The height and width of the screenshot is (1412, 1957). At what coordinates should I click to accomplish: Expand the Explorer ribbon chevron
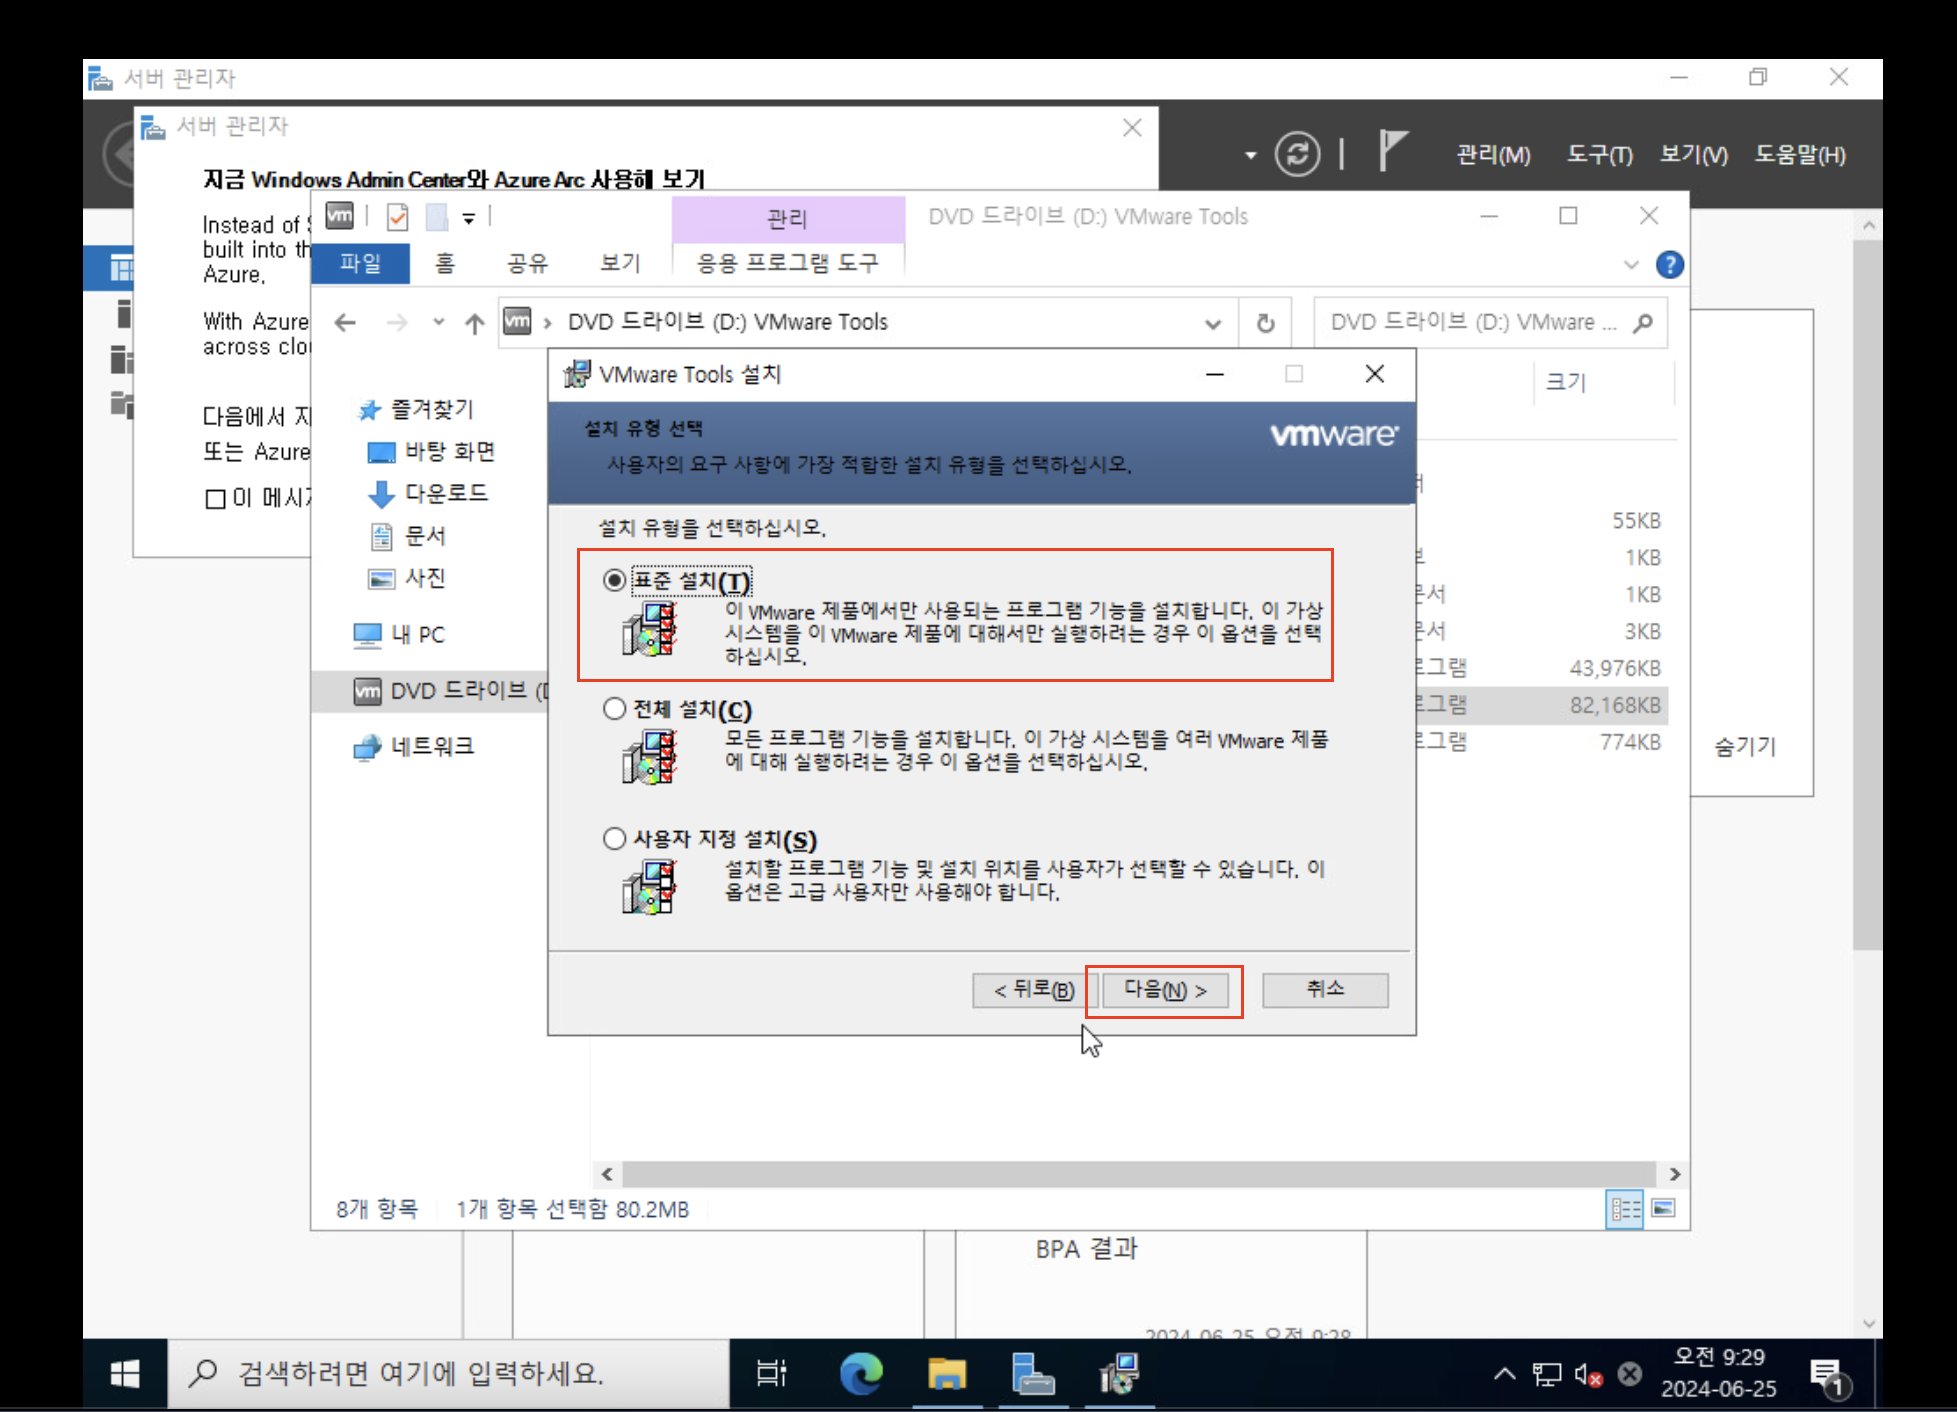point(1631,265)
